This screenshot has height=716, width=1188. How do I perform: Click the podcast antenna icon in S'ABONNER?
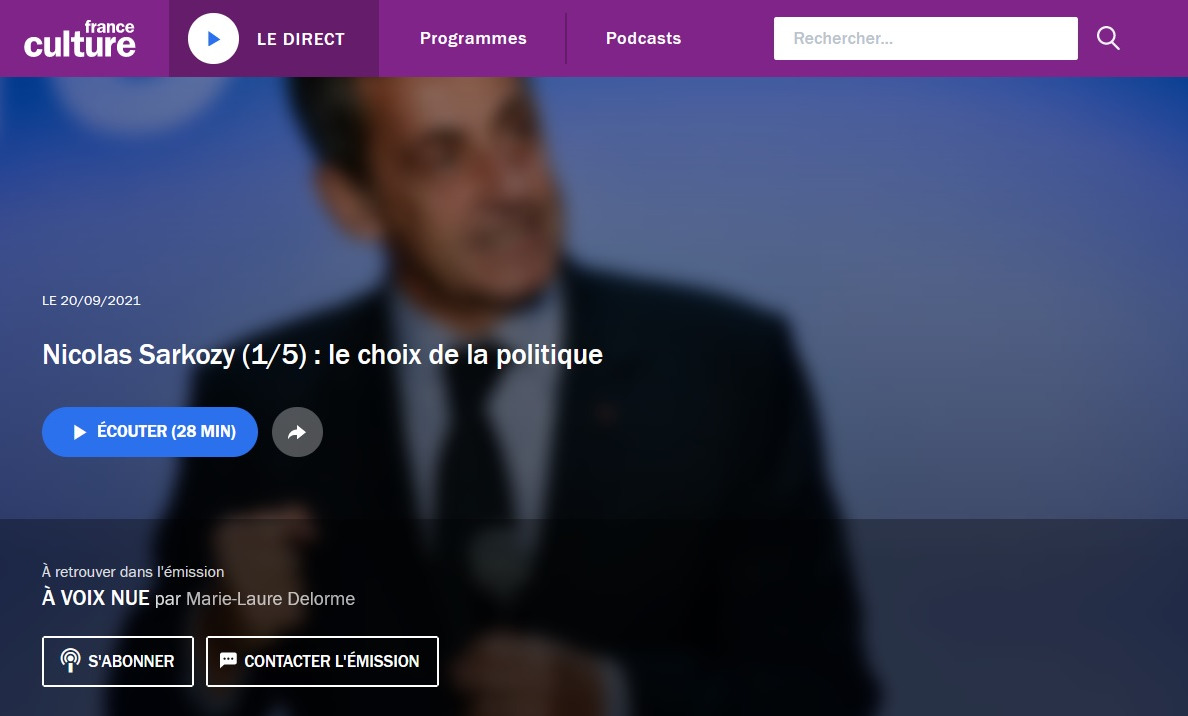coord(70,661)
